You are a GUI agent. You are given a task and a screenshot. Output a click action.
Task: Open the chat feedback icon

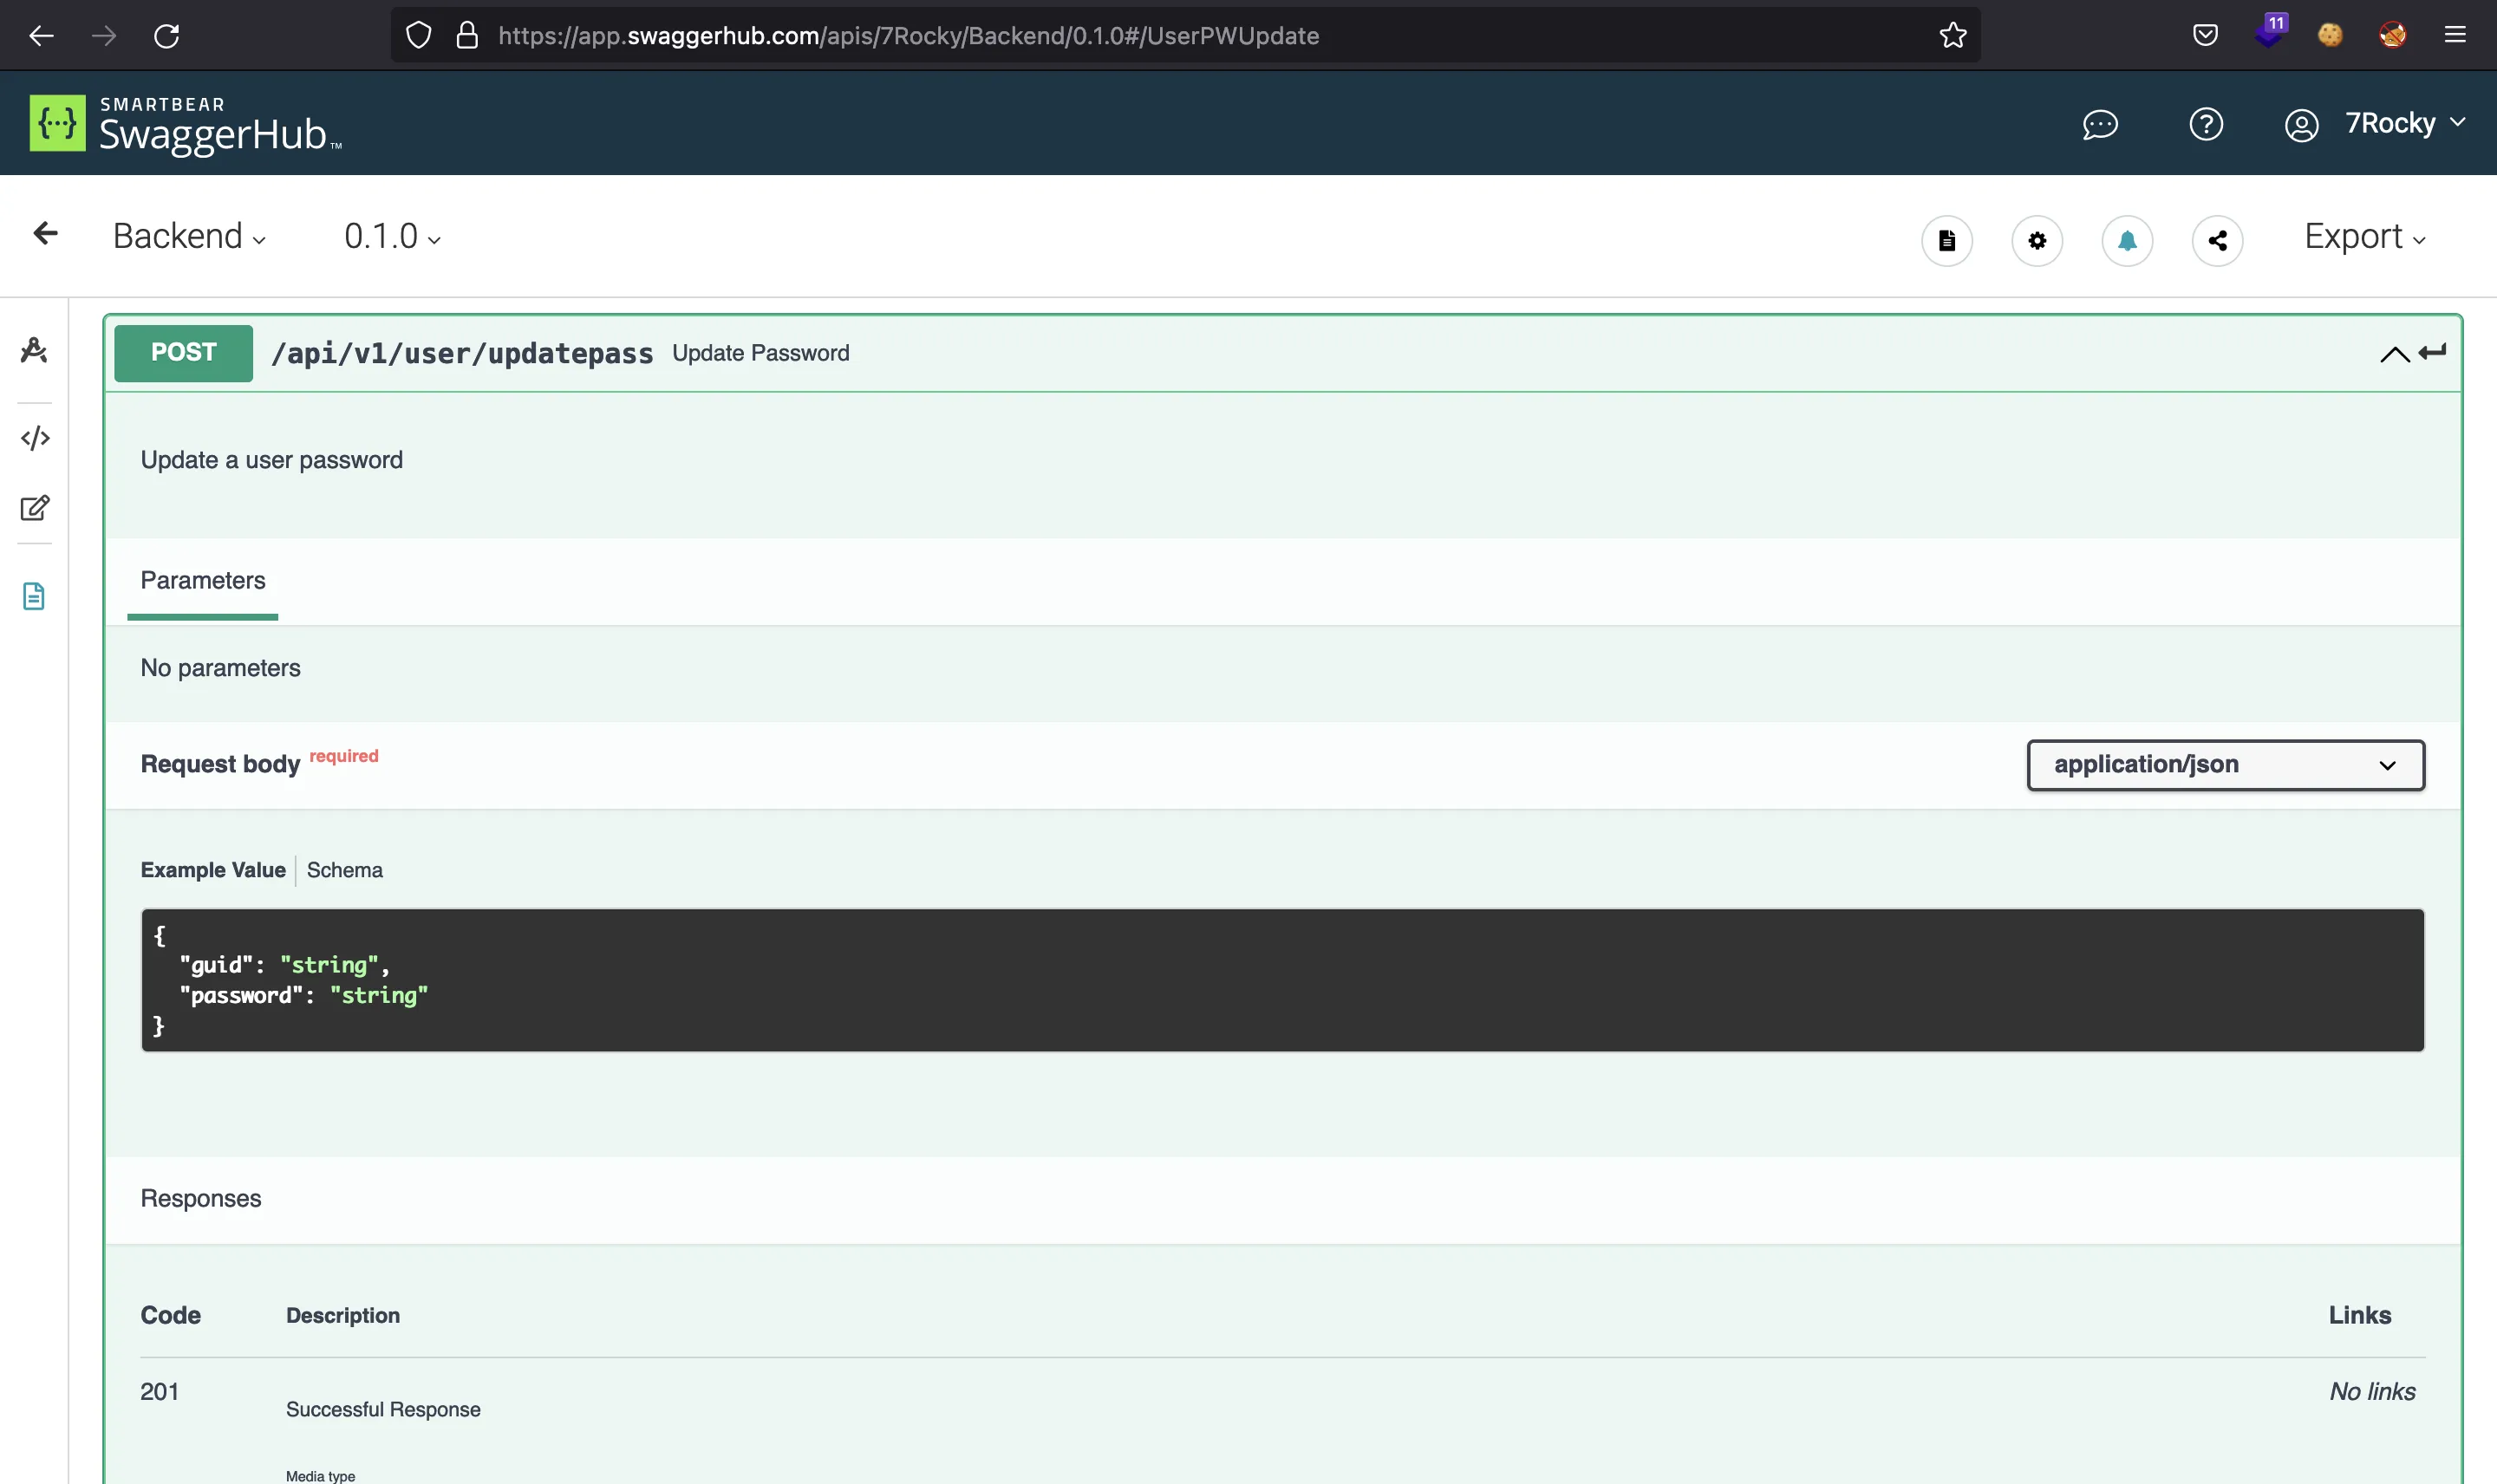(x=2100, y=125)
